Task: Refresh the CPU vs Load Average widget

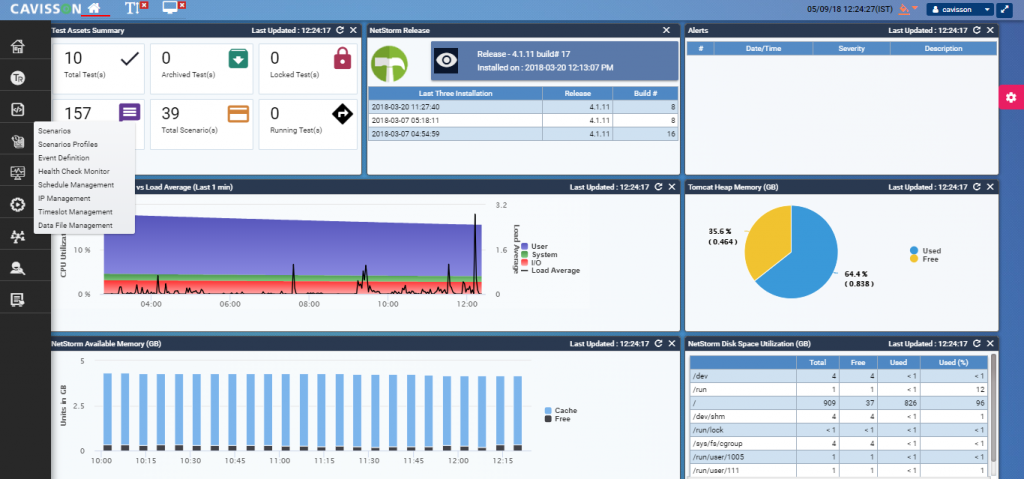Action: pyautogui.click(x=658, y=187)
